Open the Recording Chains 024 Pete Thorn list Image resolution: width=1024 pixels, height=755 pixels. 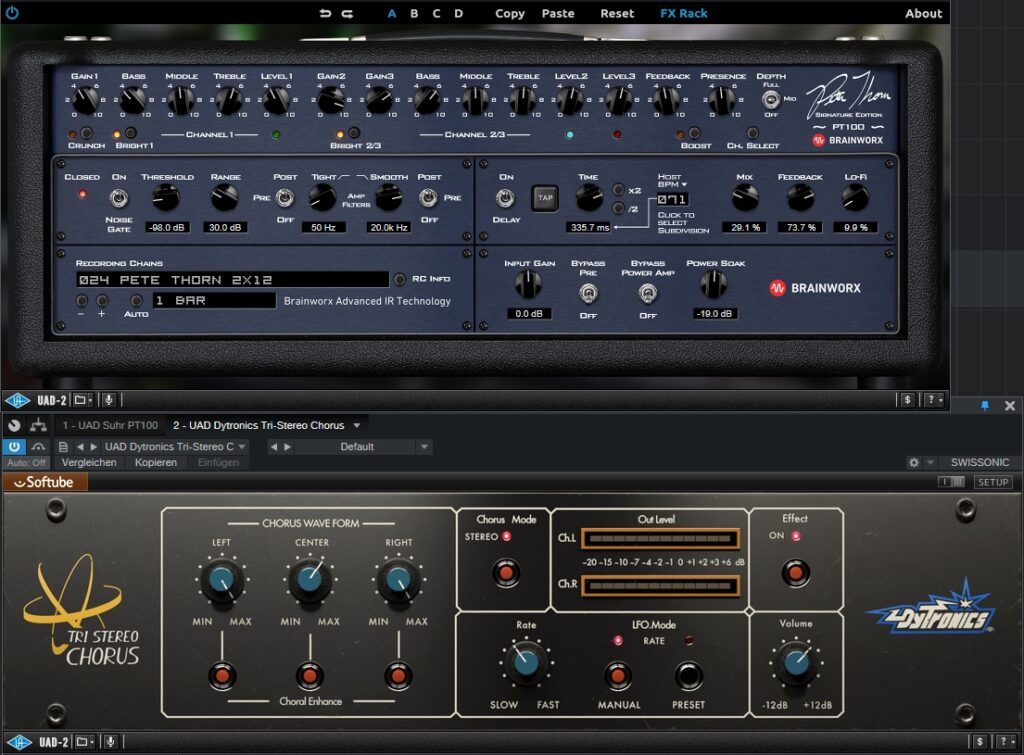(232, 280)
